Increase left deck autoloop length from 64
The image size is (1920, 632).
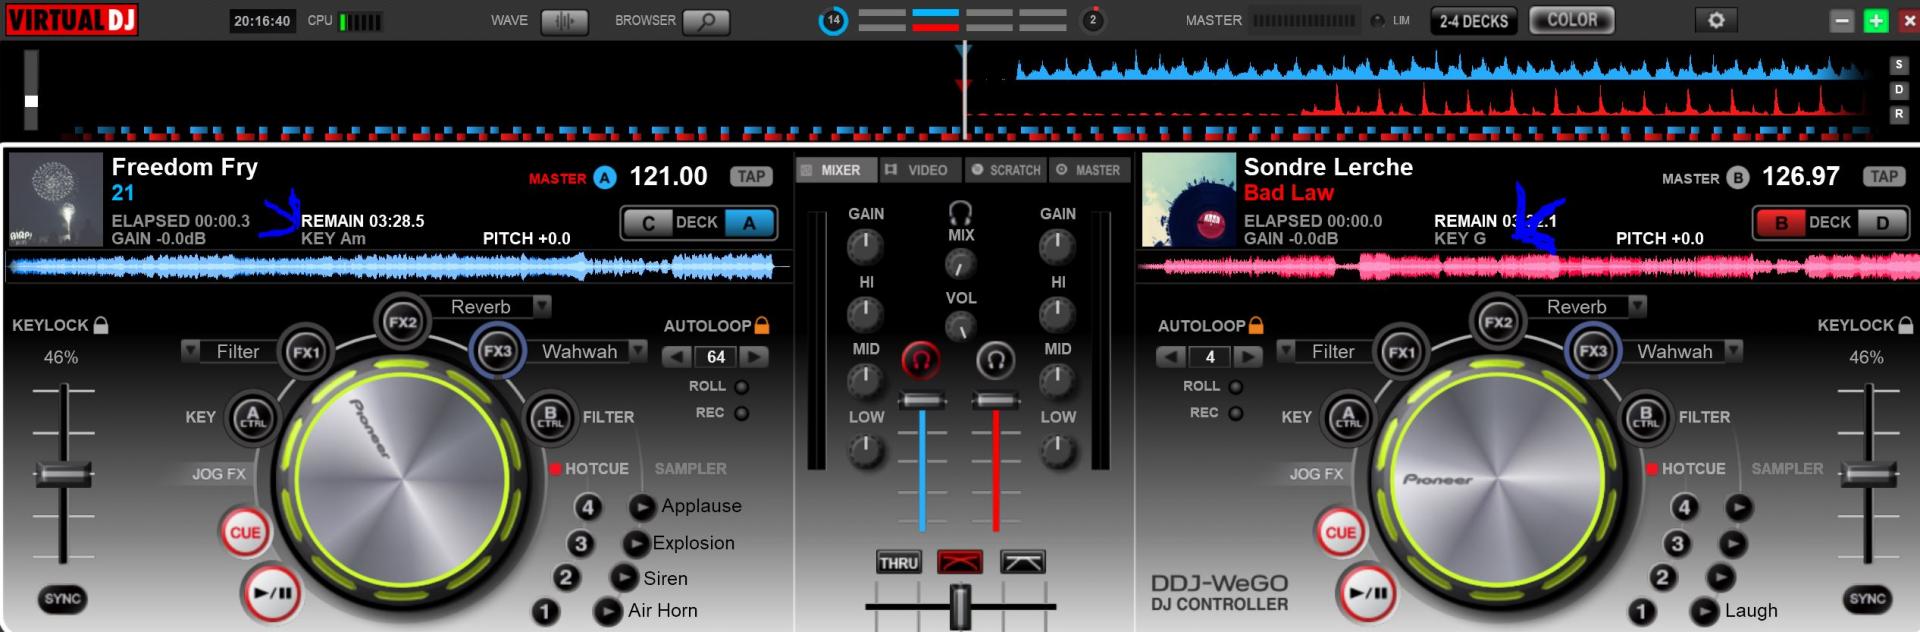coord(754,357)
